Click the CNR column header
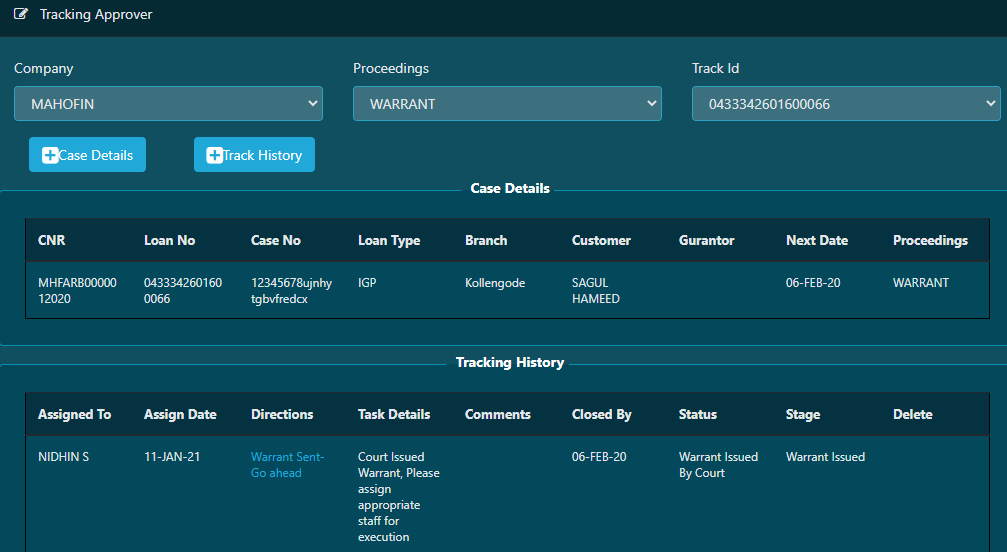 coord(51,240)
